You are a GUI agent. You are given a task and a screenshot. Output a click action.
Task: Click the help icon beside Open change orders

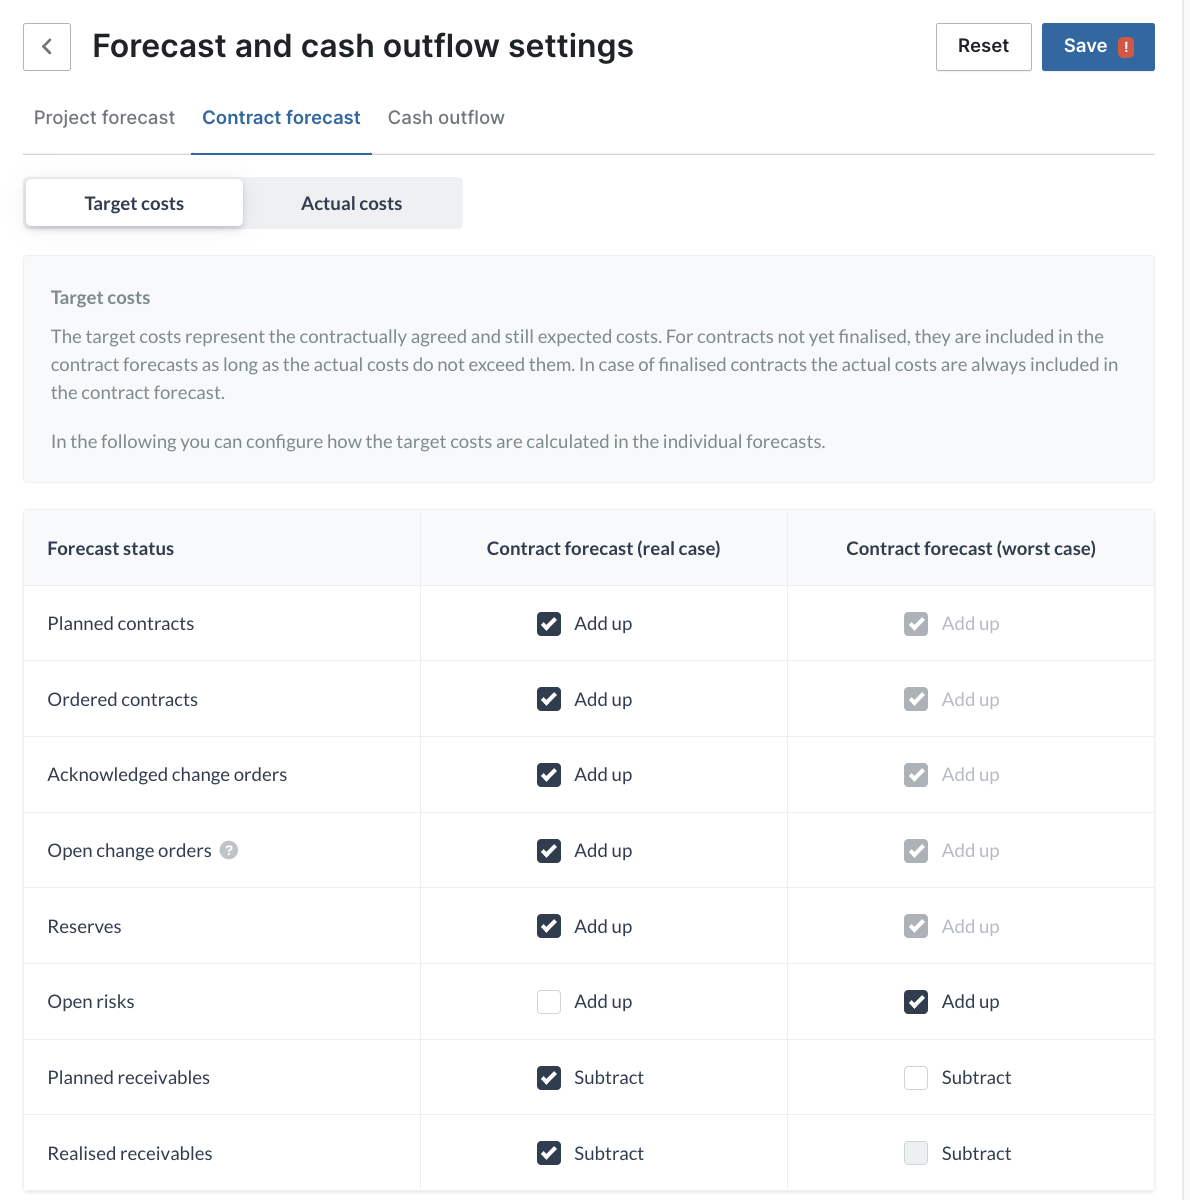[x=229, y=850]
